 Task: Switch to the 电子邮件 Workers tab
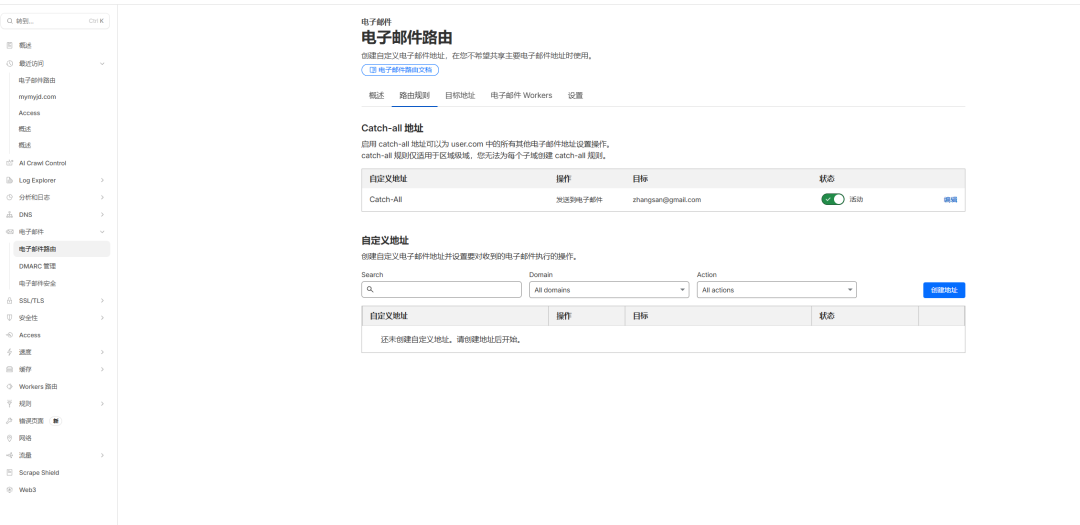point(521,96)
